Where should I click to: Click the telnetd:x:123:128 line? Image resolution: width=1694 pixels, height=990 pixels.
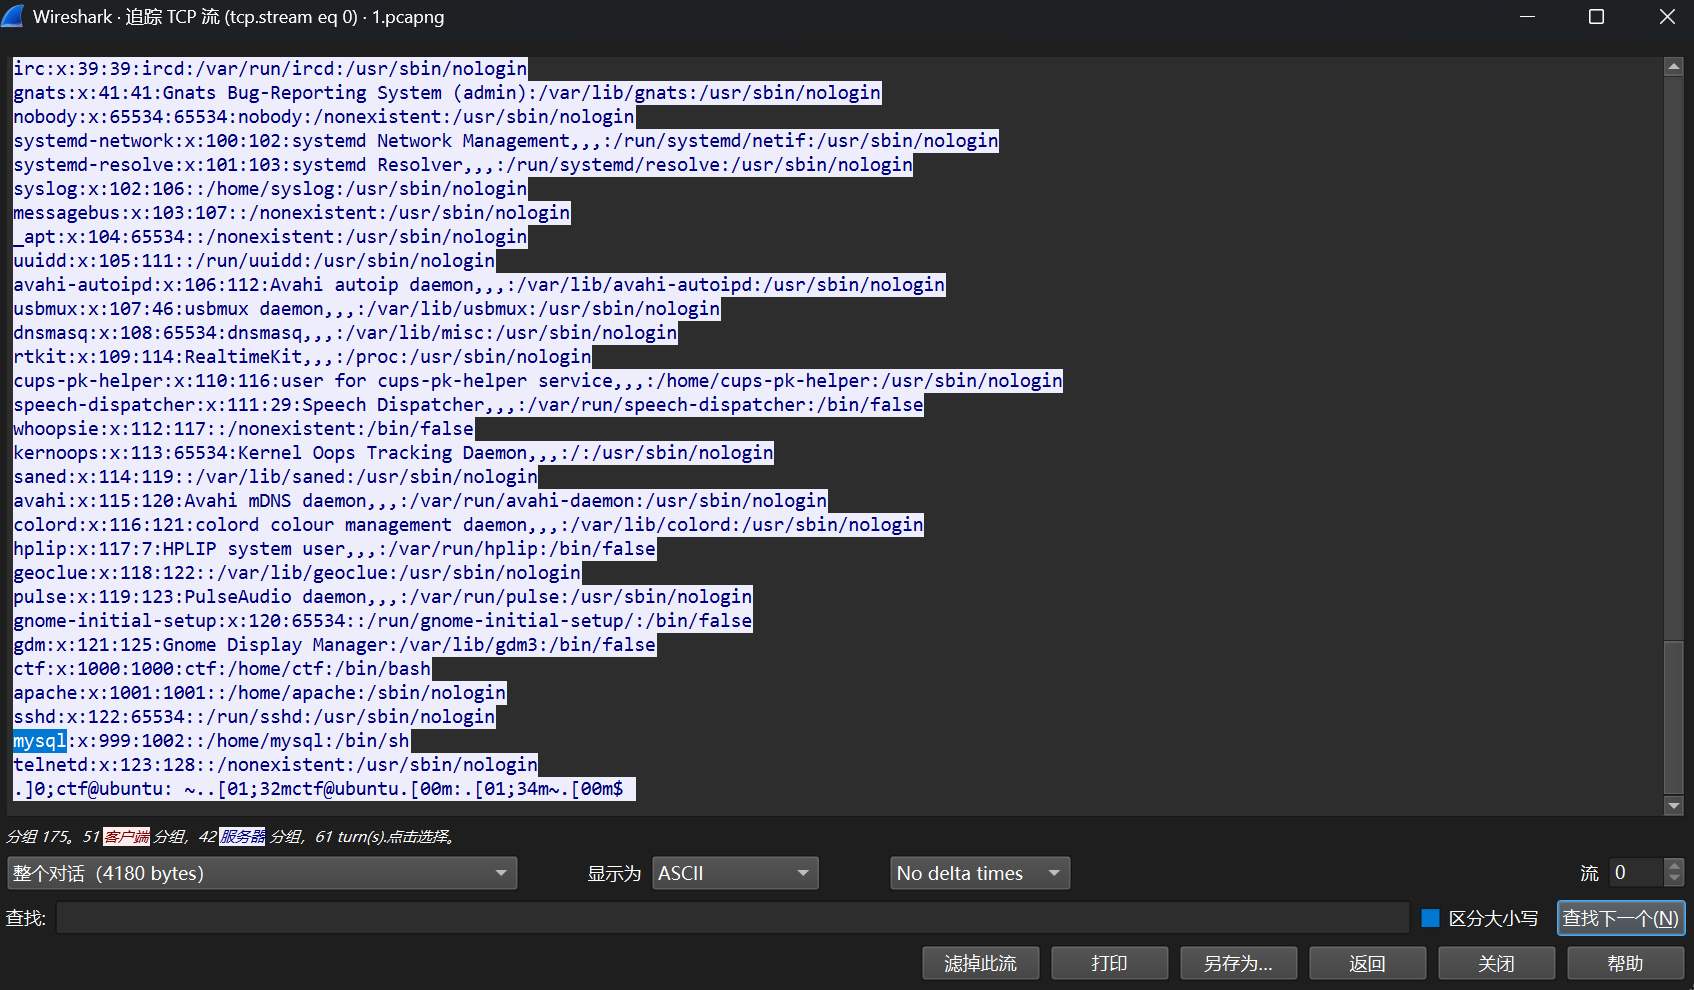click(x=275, y=765)
